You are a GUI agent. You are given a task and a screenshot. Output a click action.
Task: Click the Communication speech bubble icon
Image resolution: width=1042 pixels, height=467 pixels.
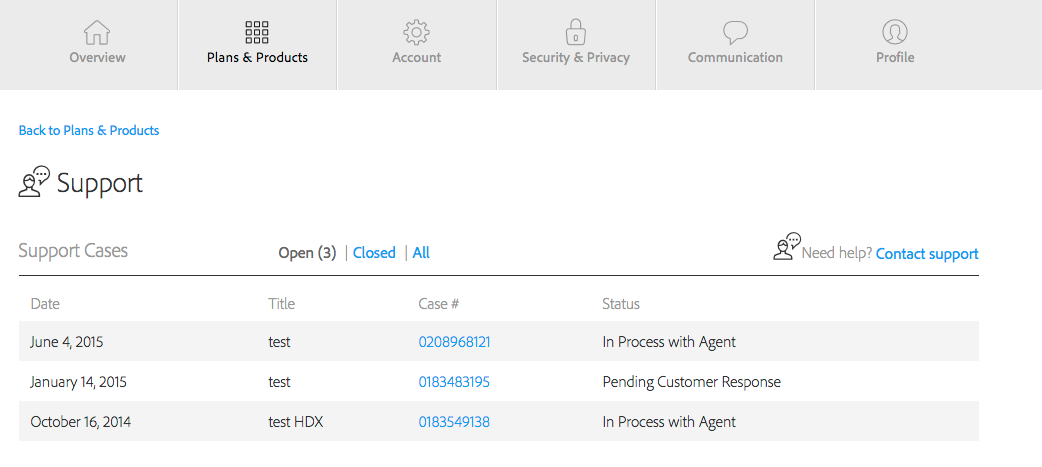click(736, 32)
